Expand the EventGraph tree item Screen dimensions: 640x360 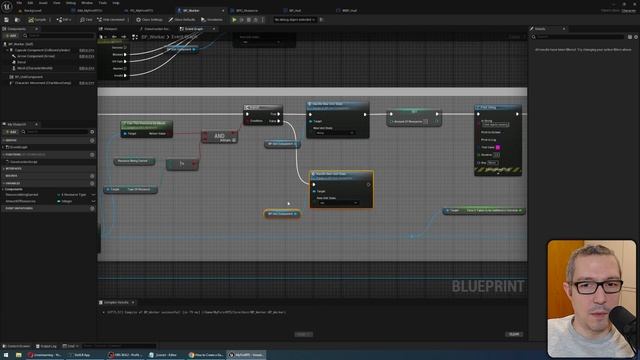[x=4, y=147]
